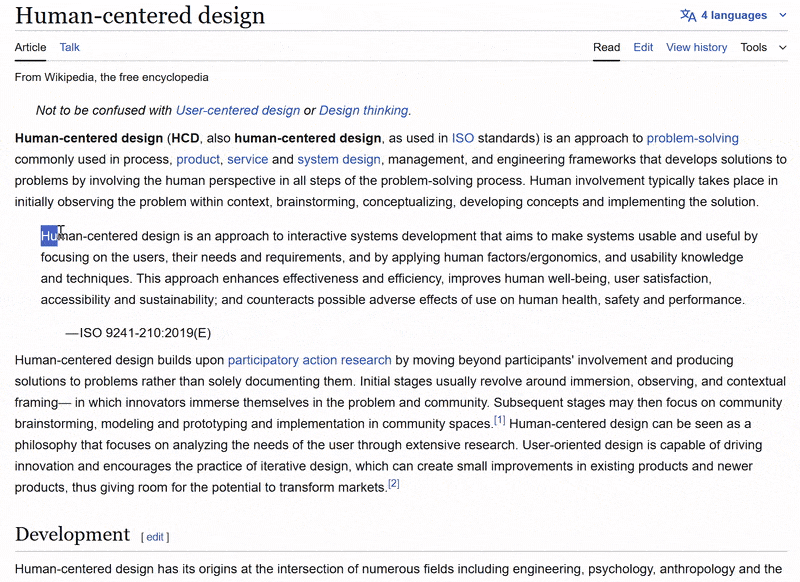Viewport: 800px width, 582px height.
Task: Switch to the Talk tab
Action: (x=69, y=47)
